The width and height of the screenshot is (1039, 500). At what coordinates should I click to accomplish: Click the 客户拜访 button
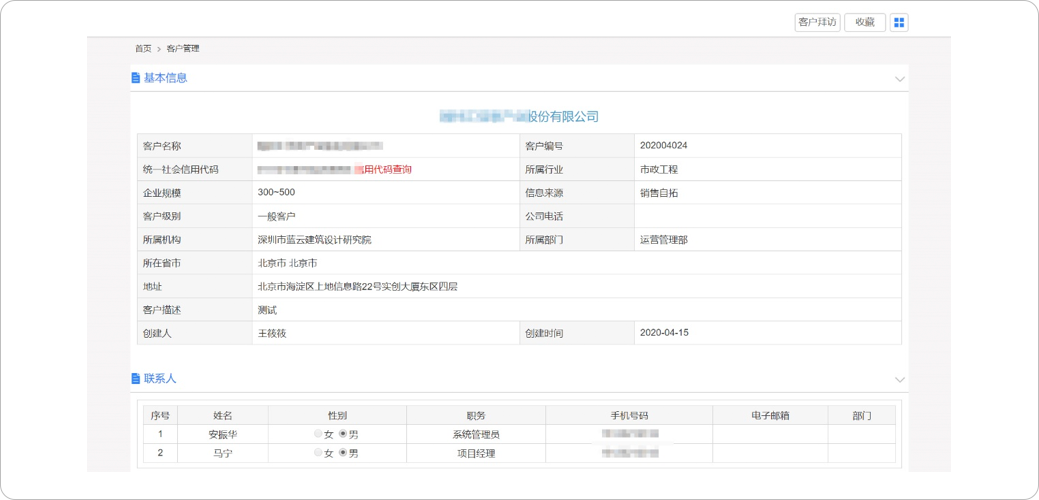[817, 23]
